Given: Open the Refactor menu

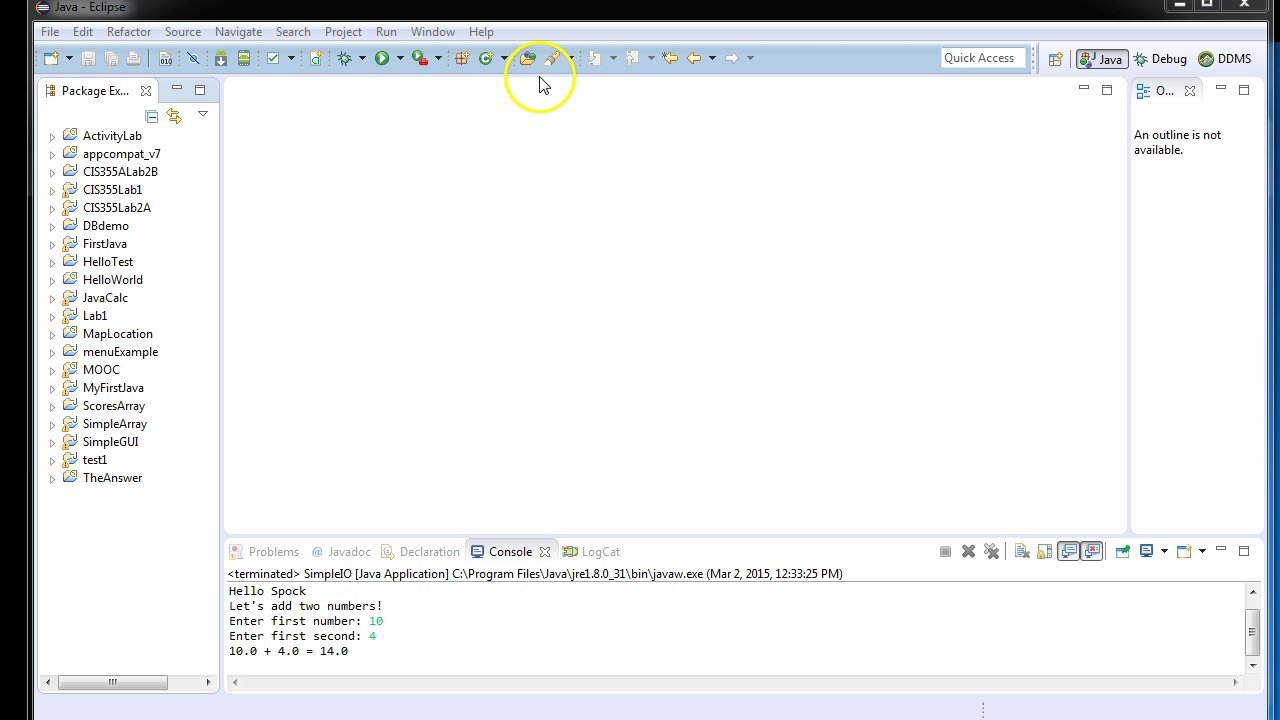Looking at the screenshot, I should click(x=128, y=32).
